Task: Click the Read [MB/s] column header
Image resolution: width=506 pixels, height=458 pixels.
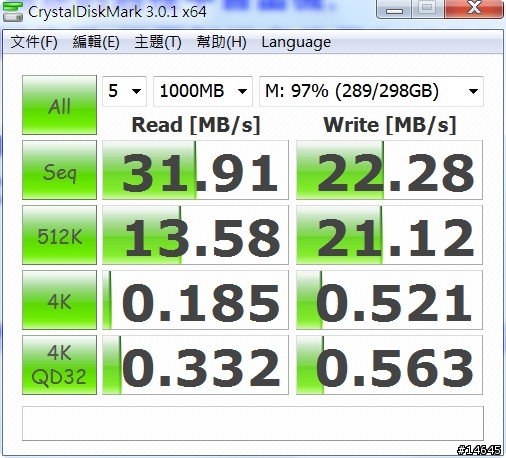Action: tap(196, 125)
